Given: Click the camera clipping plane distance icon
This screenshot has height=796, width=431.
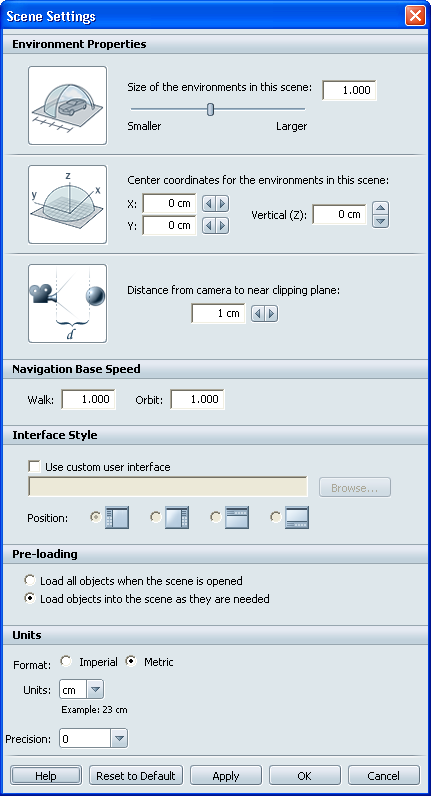Looking at the screenshot, I should click(x=68, y=303).
